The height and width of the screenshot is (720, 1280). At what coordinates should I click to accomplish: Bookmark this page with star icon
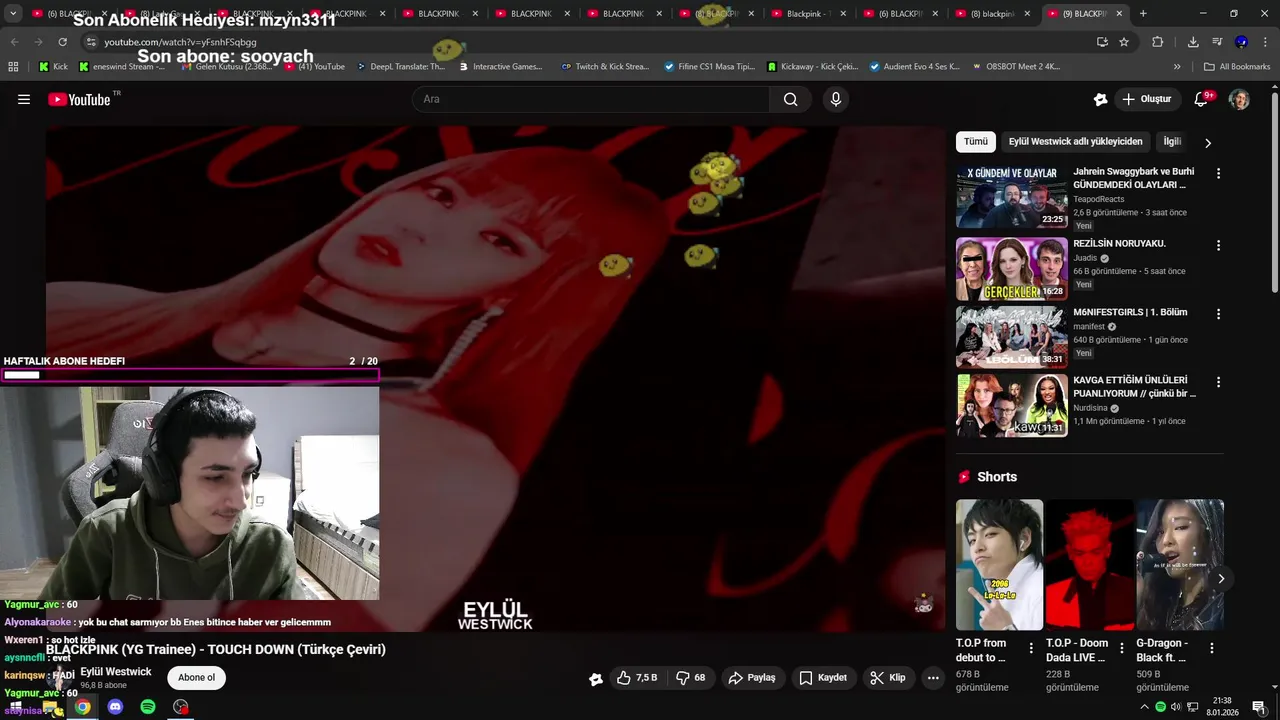(1124, 42)
